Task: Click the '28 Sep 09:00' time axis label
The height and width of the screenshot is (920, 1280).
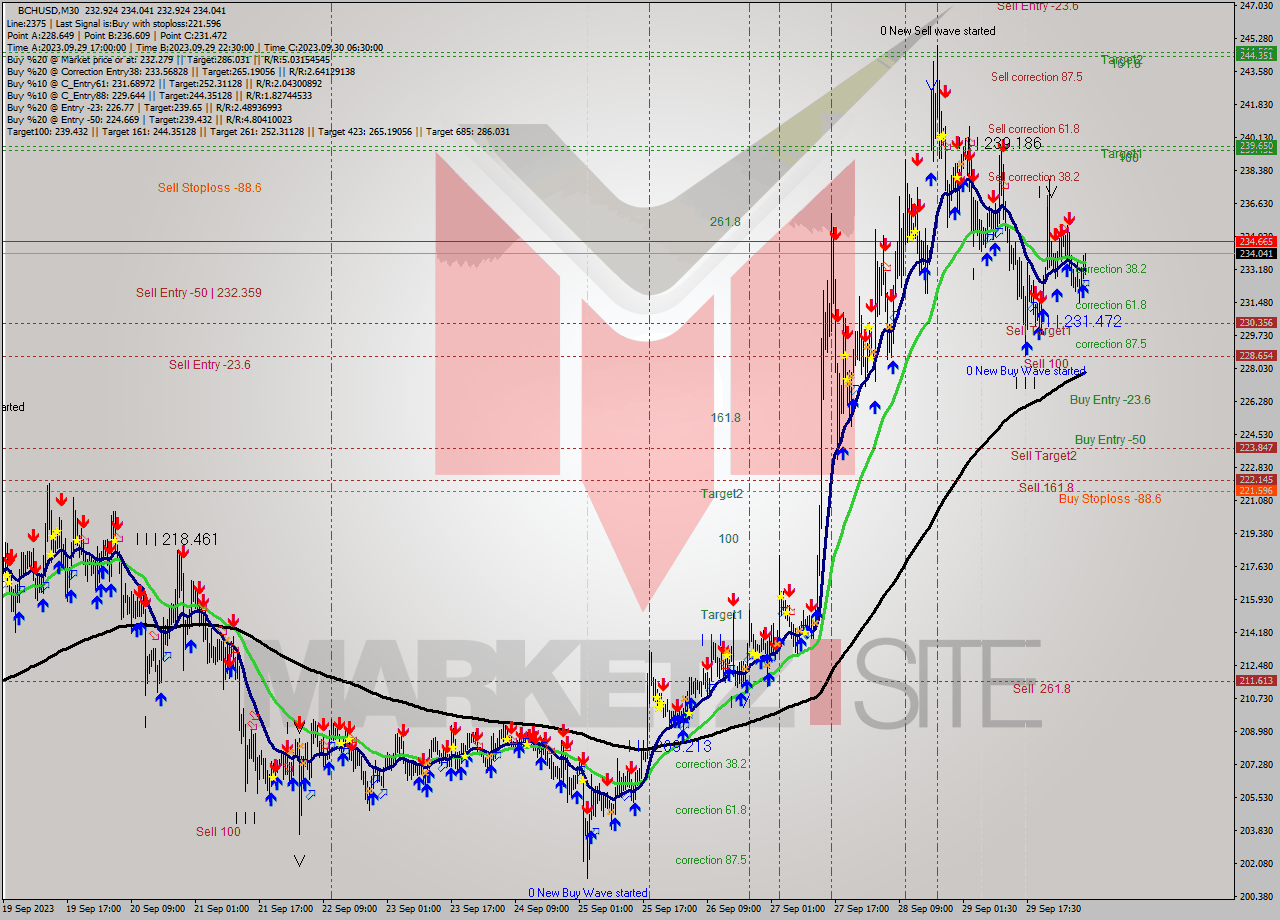Action: tap(927, 909)
